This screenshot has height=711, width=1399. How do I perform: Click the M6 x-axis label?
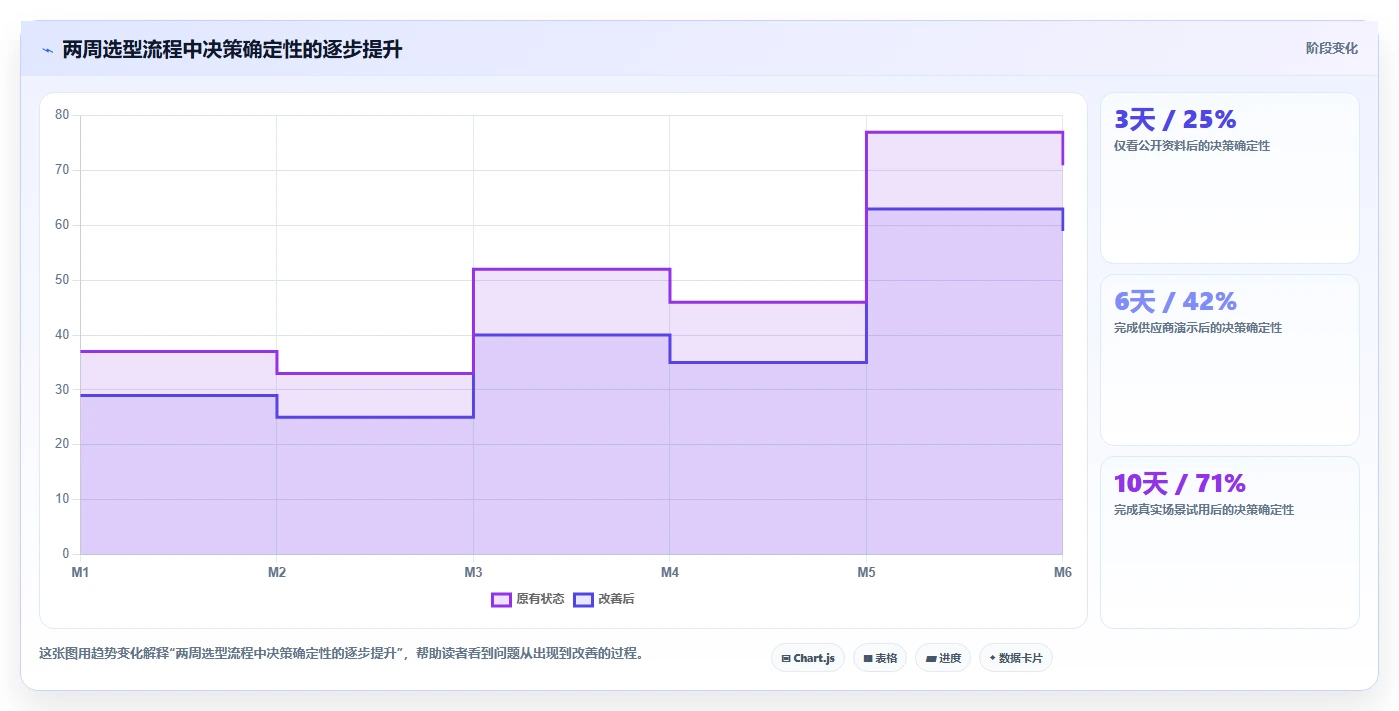(1063, 573)
